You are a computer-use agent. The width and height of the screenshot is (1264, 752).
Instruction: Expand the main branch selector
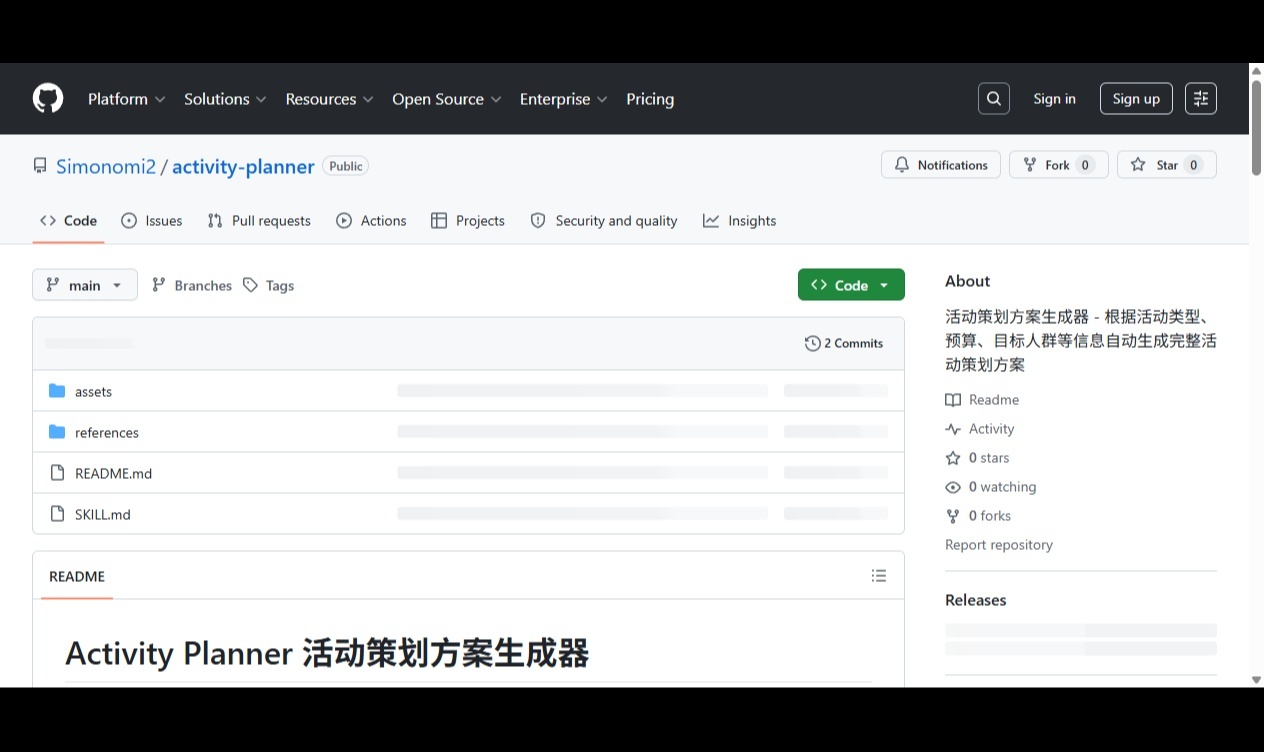tap(85, 285)
